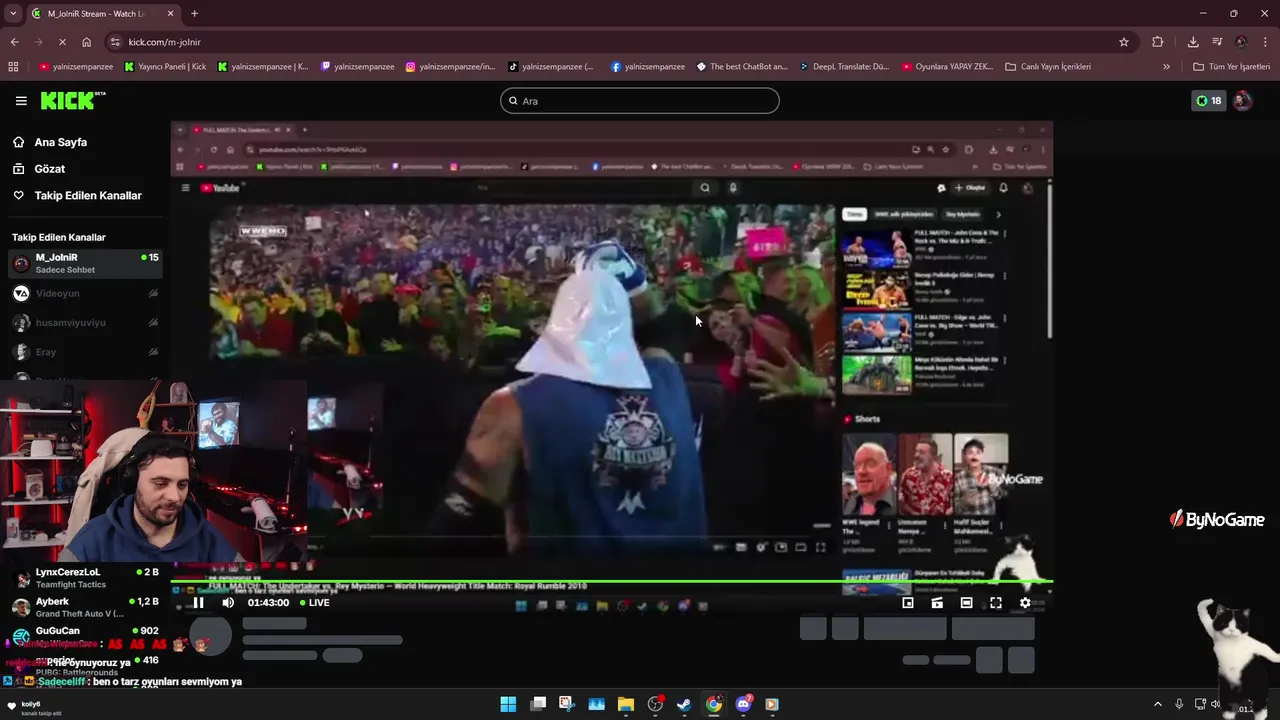Open Chrome profile avatar

point(1241,42)
